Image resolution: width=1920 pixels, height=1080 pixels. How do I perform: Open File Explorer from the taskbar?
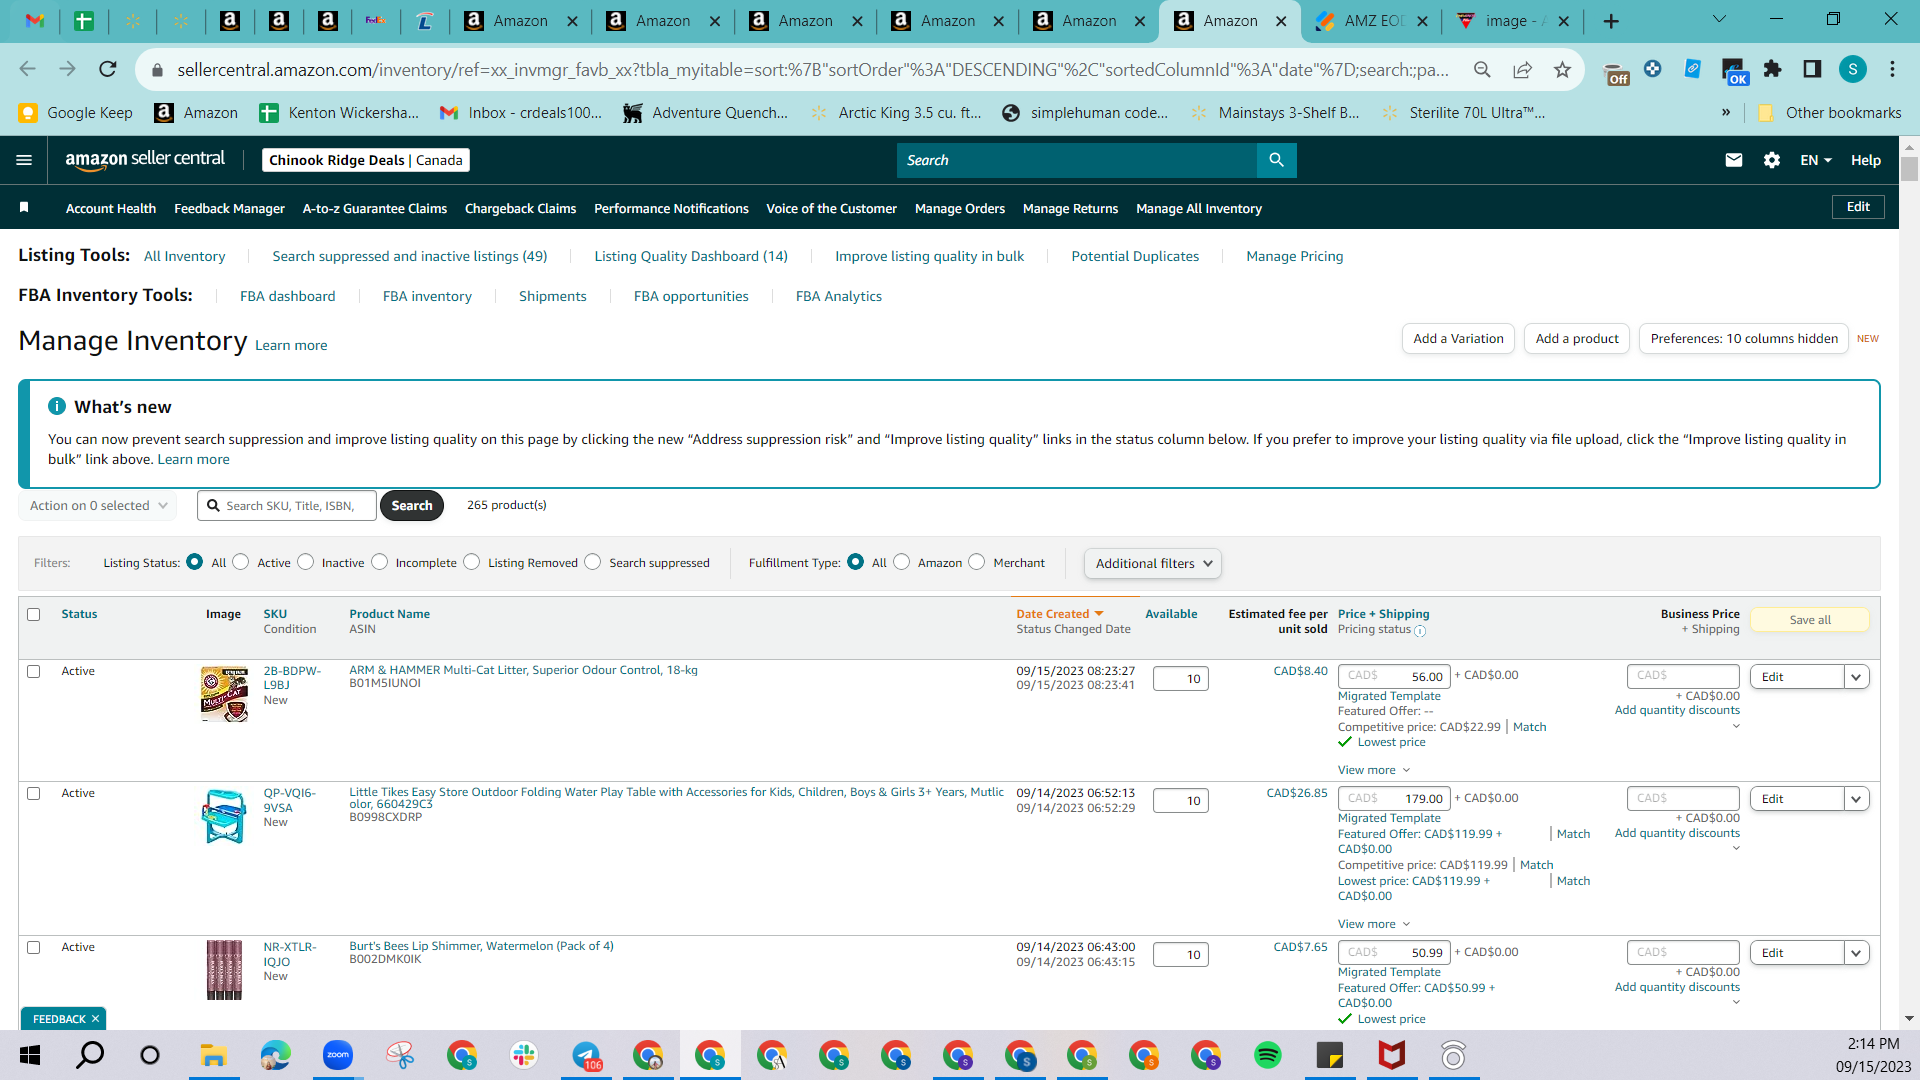click(x=214, y=1055)
